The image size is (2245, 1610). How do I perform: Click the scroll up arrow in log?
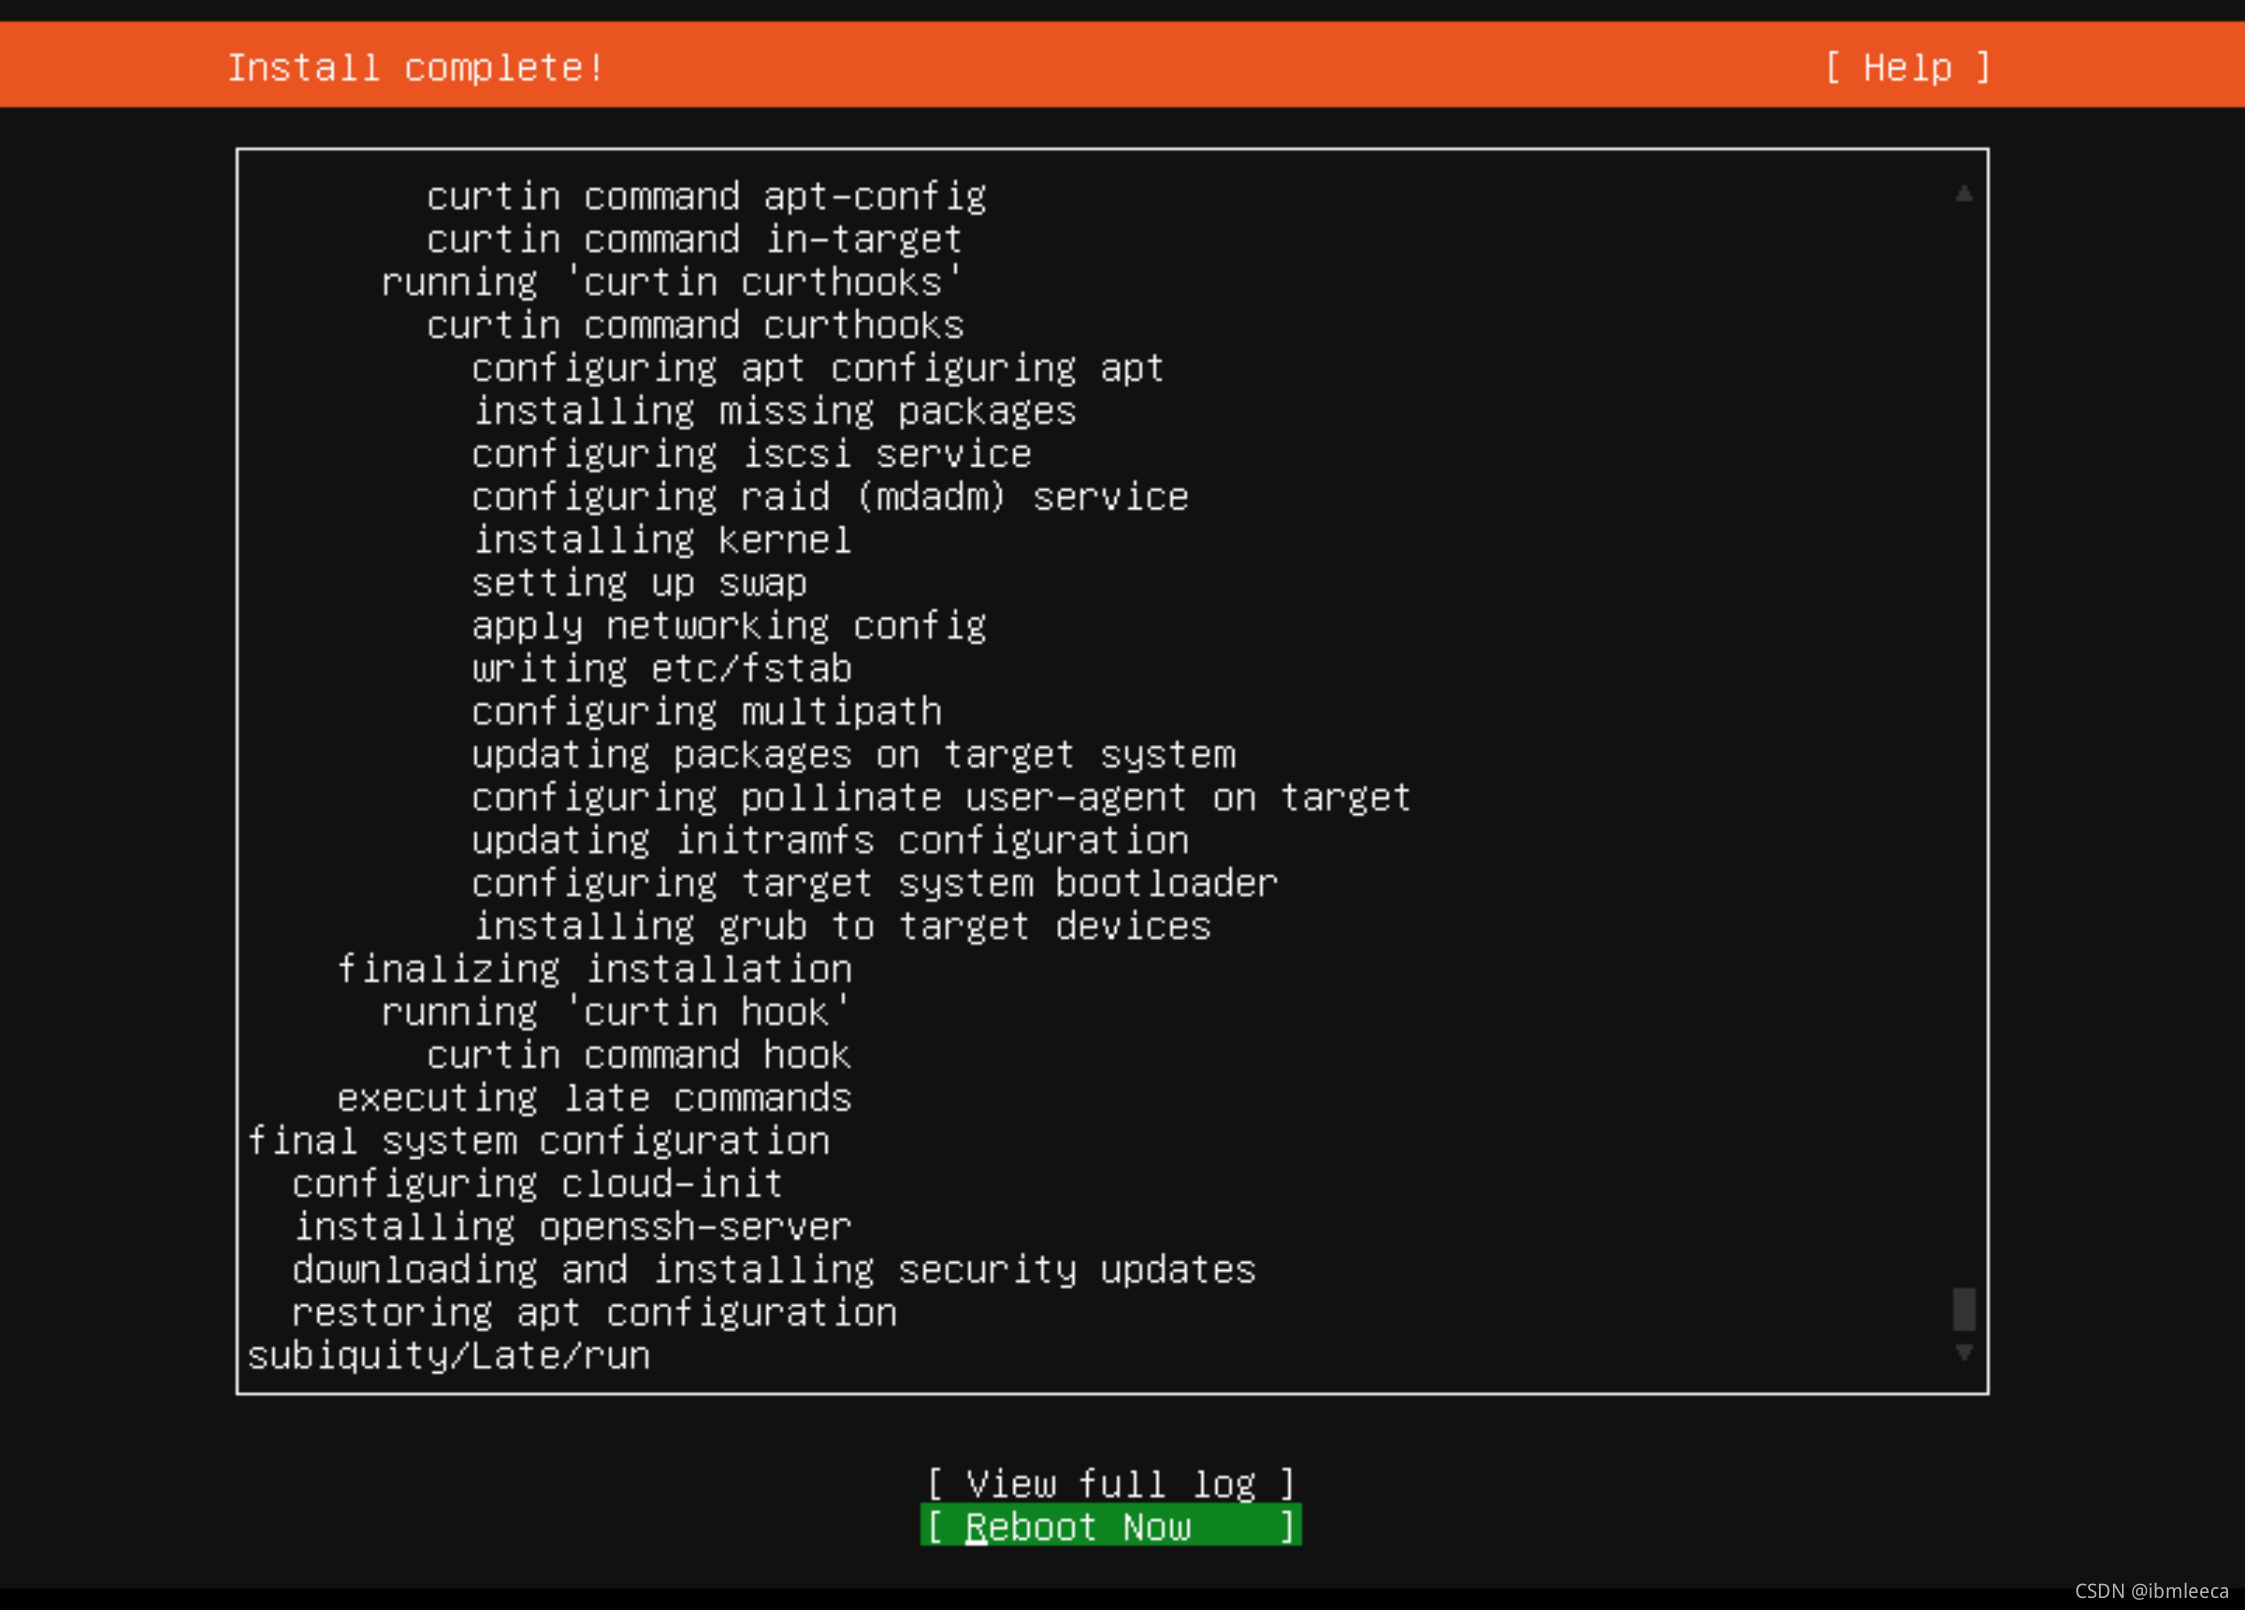pyautogui.click(x=1963, y=193)
